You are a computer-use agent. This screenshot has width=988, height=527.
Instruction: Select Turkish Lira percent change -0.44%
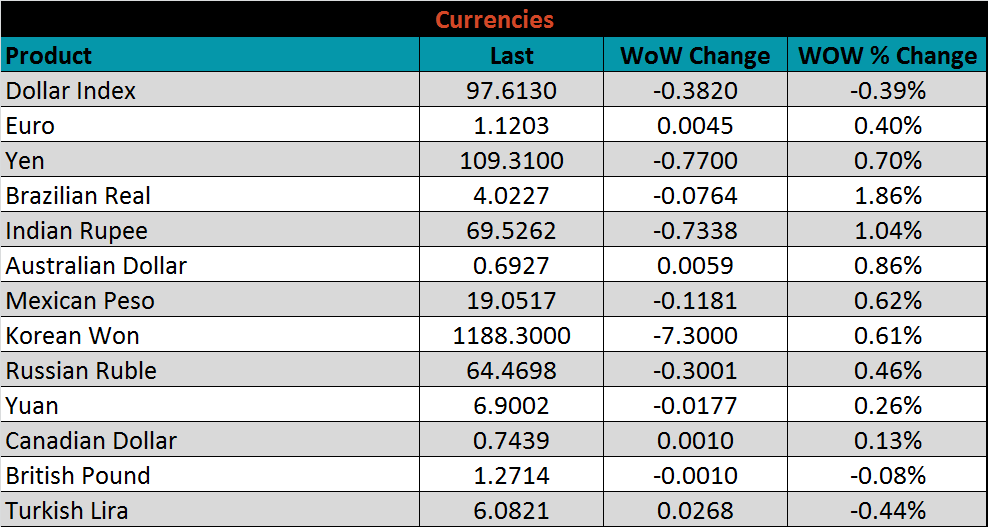pyautogui.click(x=888, y=511)
